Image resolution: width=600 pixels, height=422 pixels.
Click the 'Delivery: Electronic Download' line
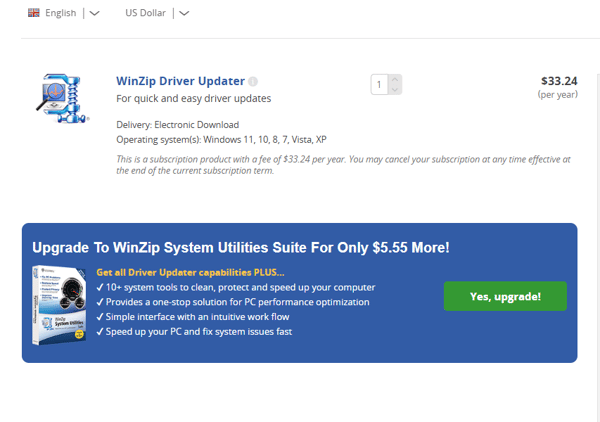178,125
